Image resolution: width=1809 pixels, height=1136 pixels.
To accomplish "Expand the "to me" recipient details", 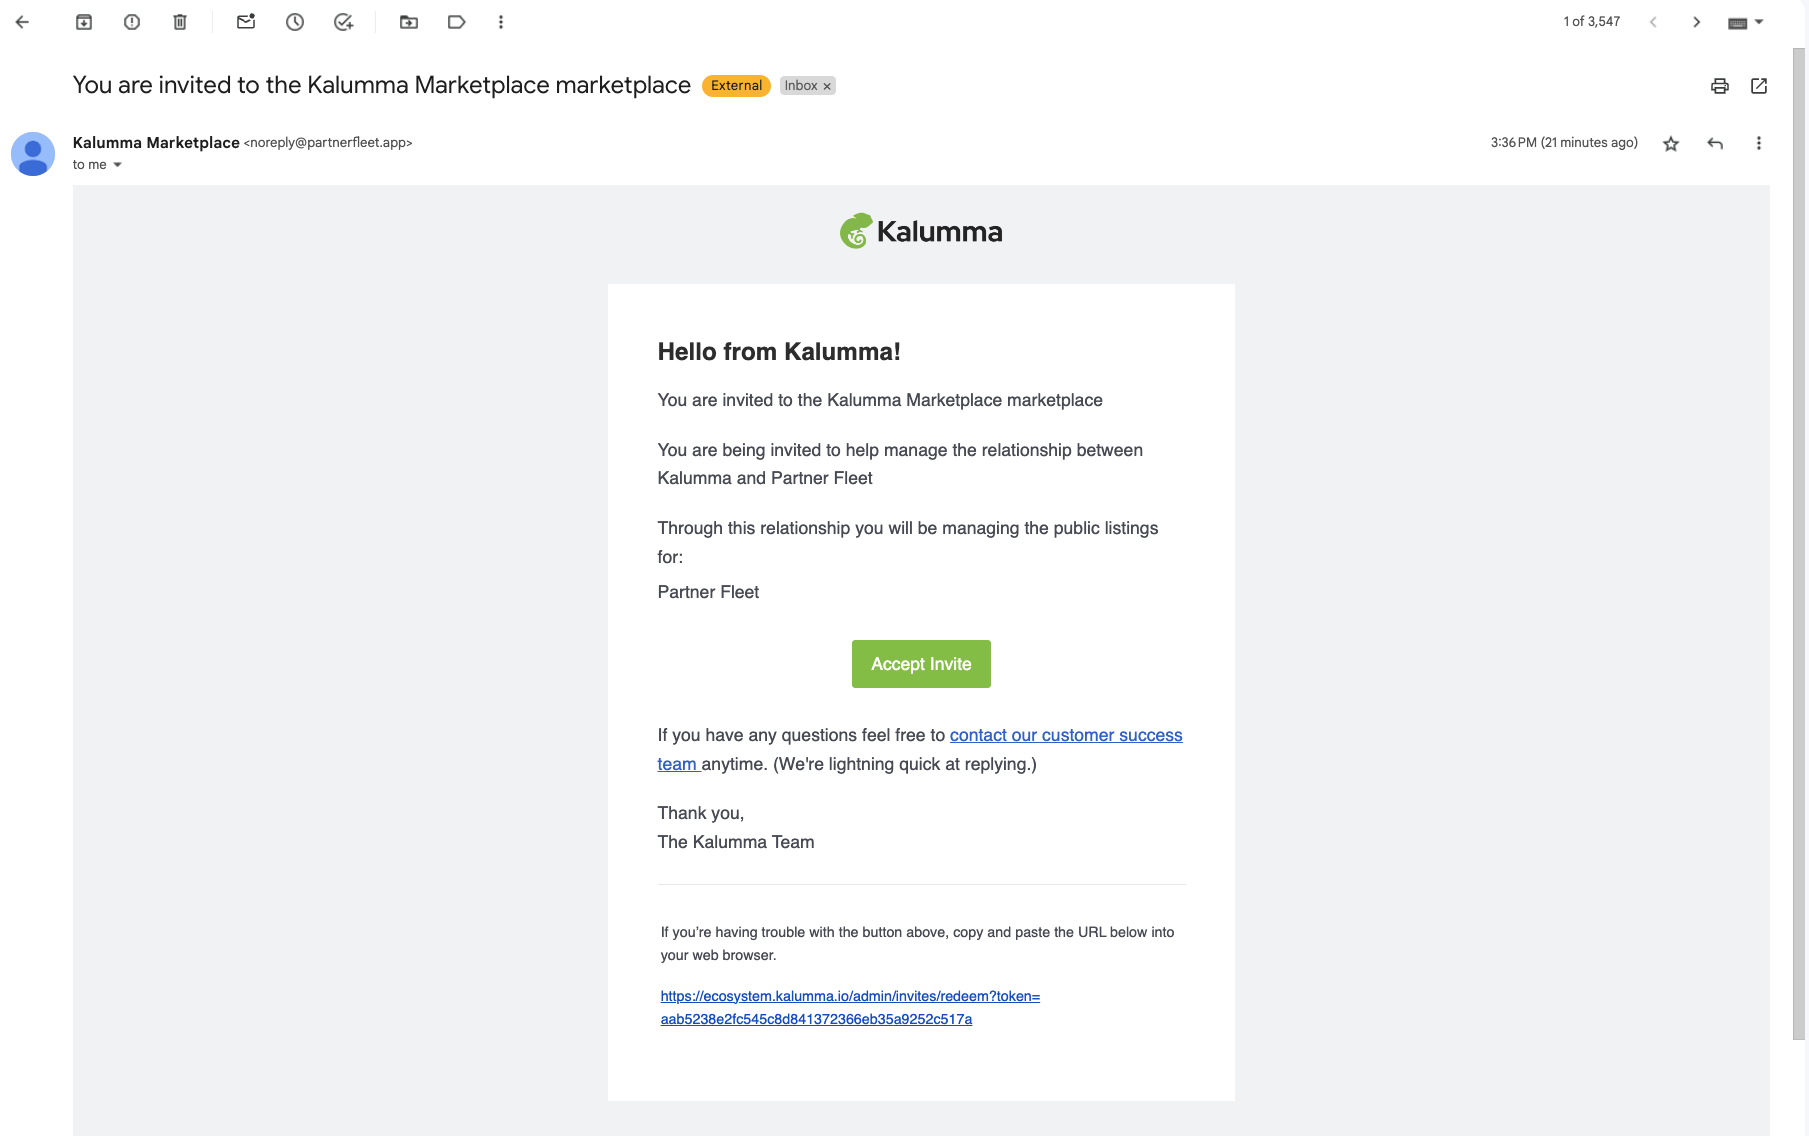I will point(117,165).
